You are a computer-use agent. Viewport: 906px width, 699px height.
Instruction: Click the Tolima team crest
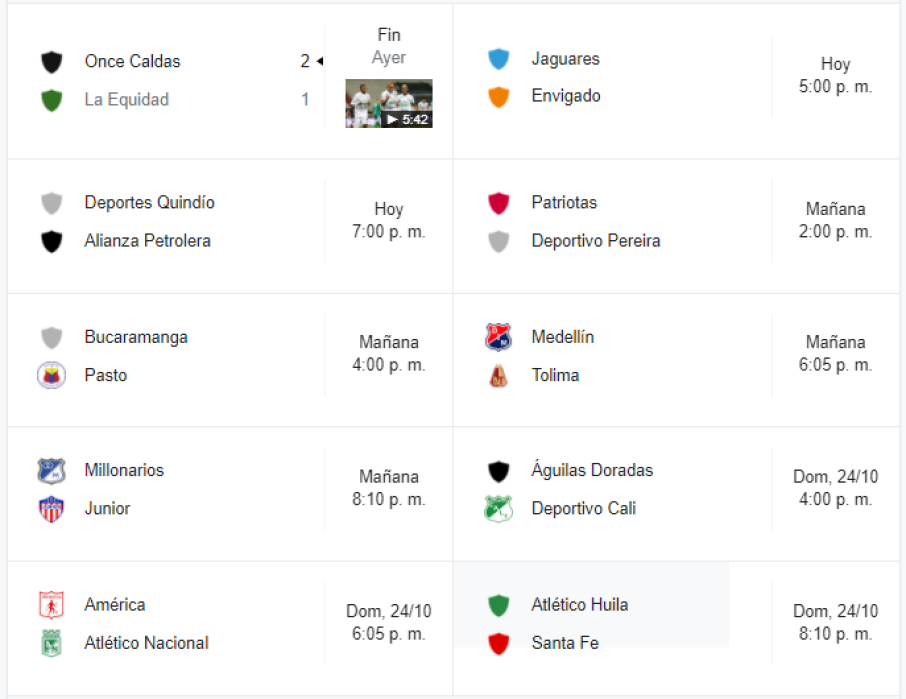tap(498, 376)
